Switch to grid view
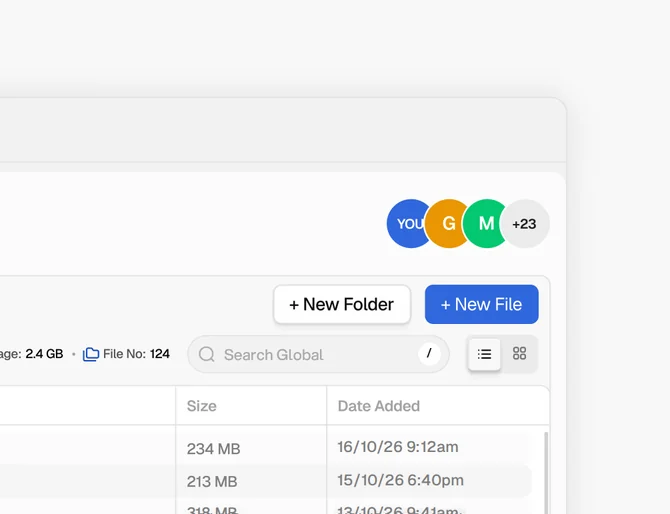 click(x=519, y=354)
